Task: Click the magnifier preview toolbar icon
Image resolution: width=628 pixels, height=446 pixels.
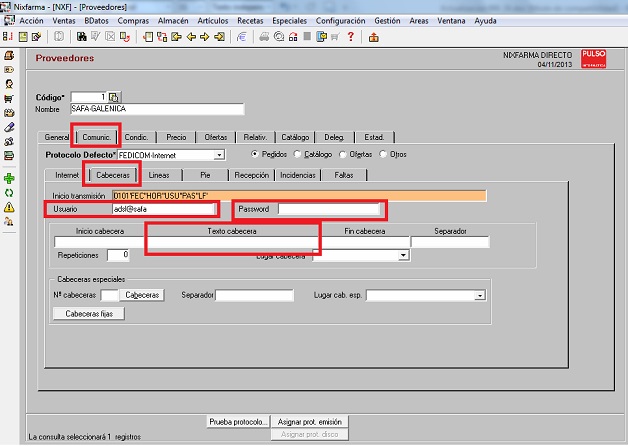Action: click(x=279, y=37)
